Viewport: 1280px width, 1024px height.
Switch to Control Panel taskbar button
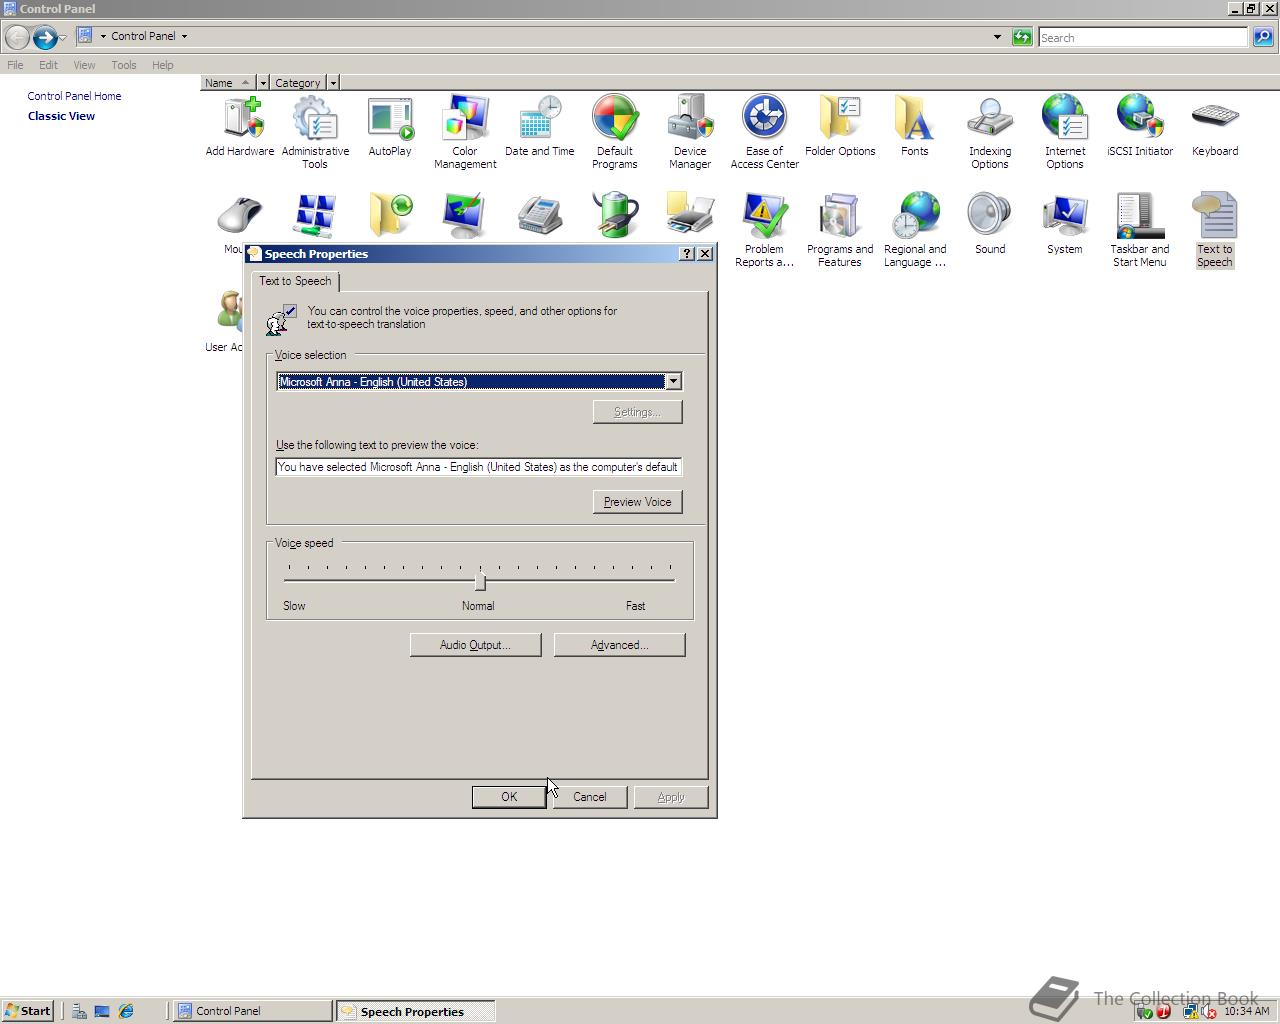coord(253,1011)
